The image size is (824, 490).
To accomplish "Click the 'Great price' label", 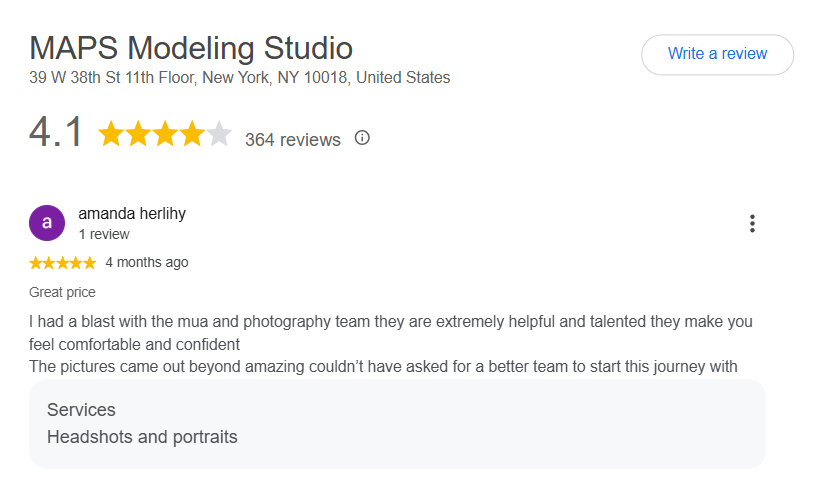I will pyautogui.click(x=62, y=292).
